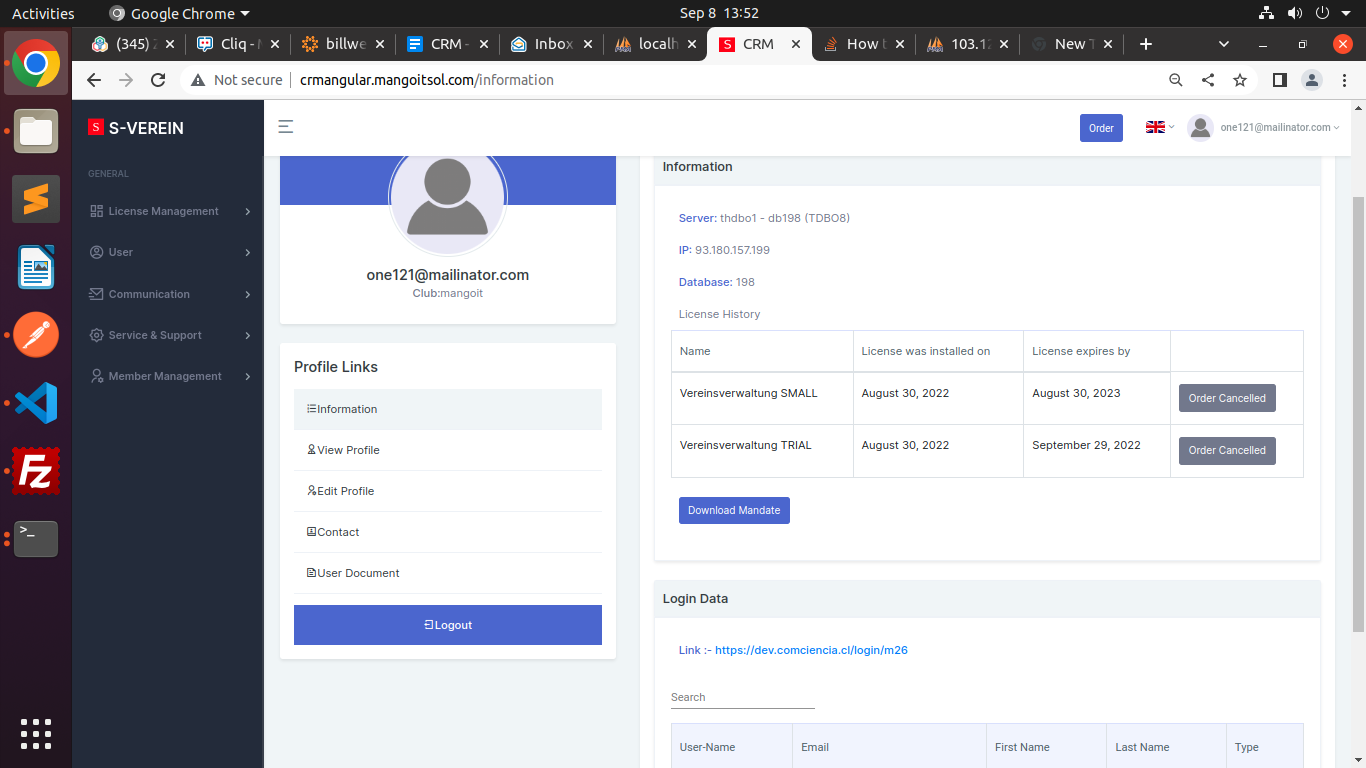Screen dimensions: 1366x768
Task: Close the active CRM tab
Action: pyautogui.click(x=796, y=44)
